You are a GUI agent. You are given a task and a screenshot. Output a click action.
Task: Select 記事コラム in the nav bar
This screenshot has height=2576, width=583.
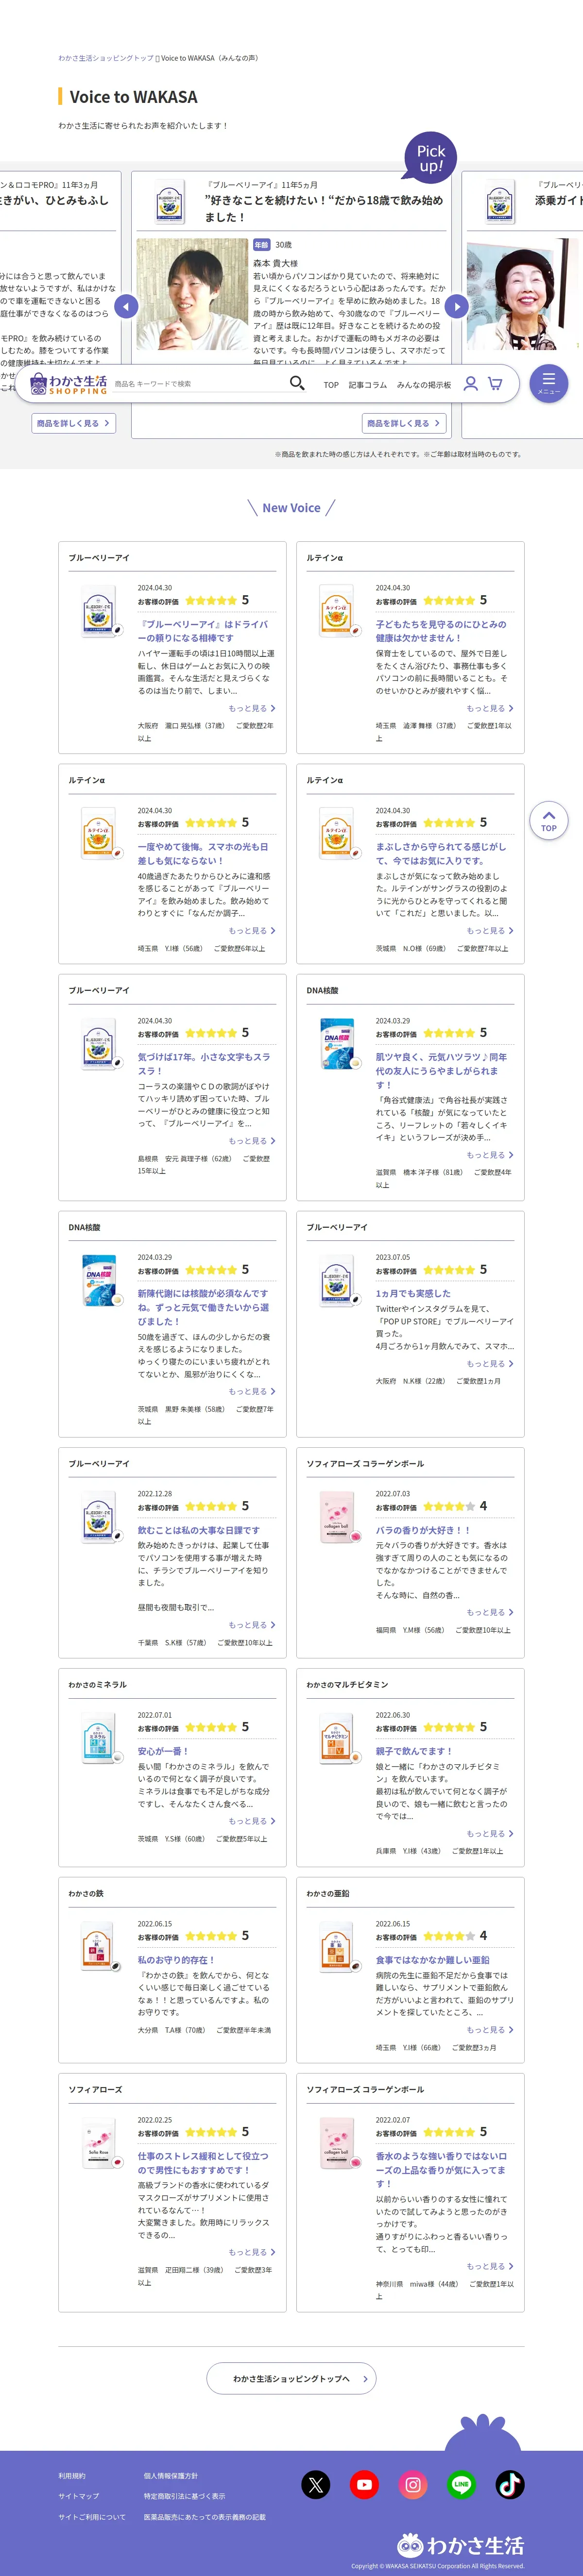[x=367, y=384]
